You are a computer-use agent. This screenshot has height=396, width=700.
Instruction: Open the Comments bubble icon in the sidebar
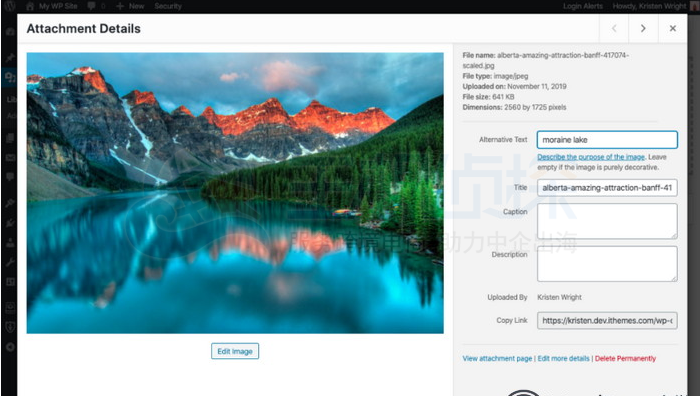10,177
